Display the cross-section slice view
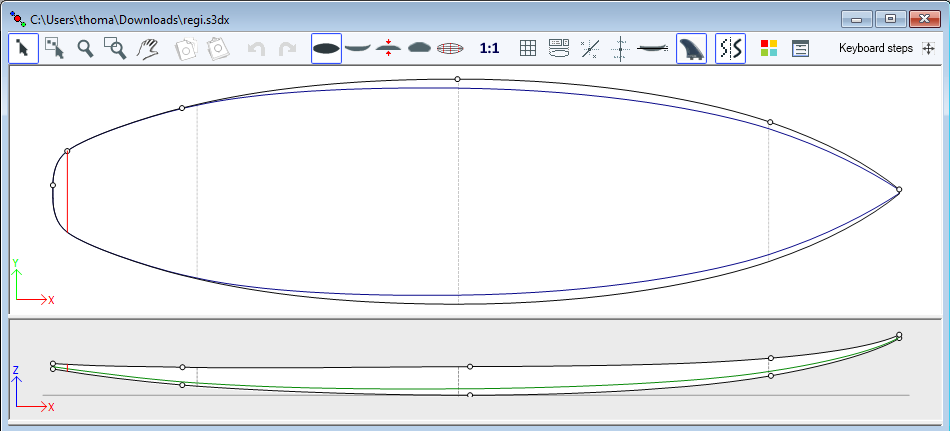Screen dimensions: 950x431 pos(419,48)
